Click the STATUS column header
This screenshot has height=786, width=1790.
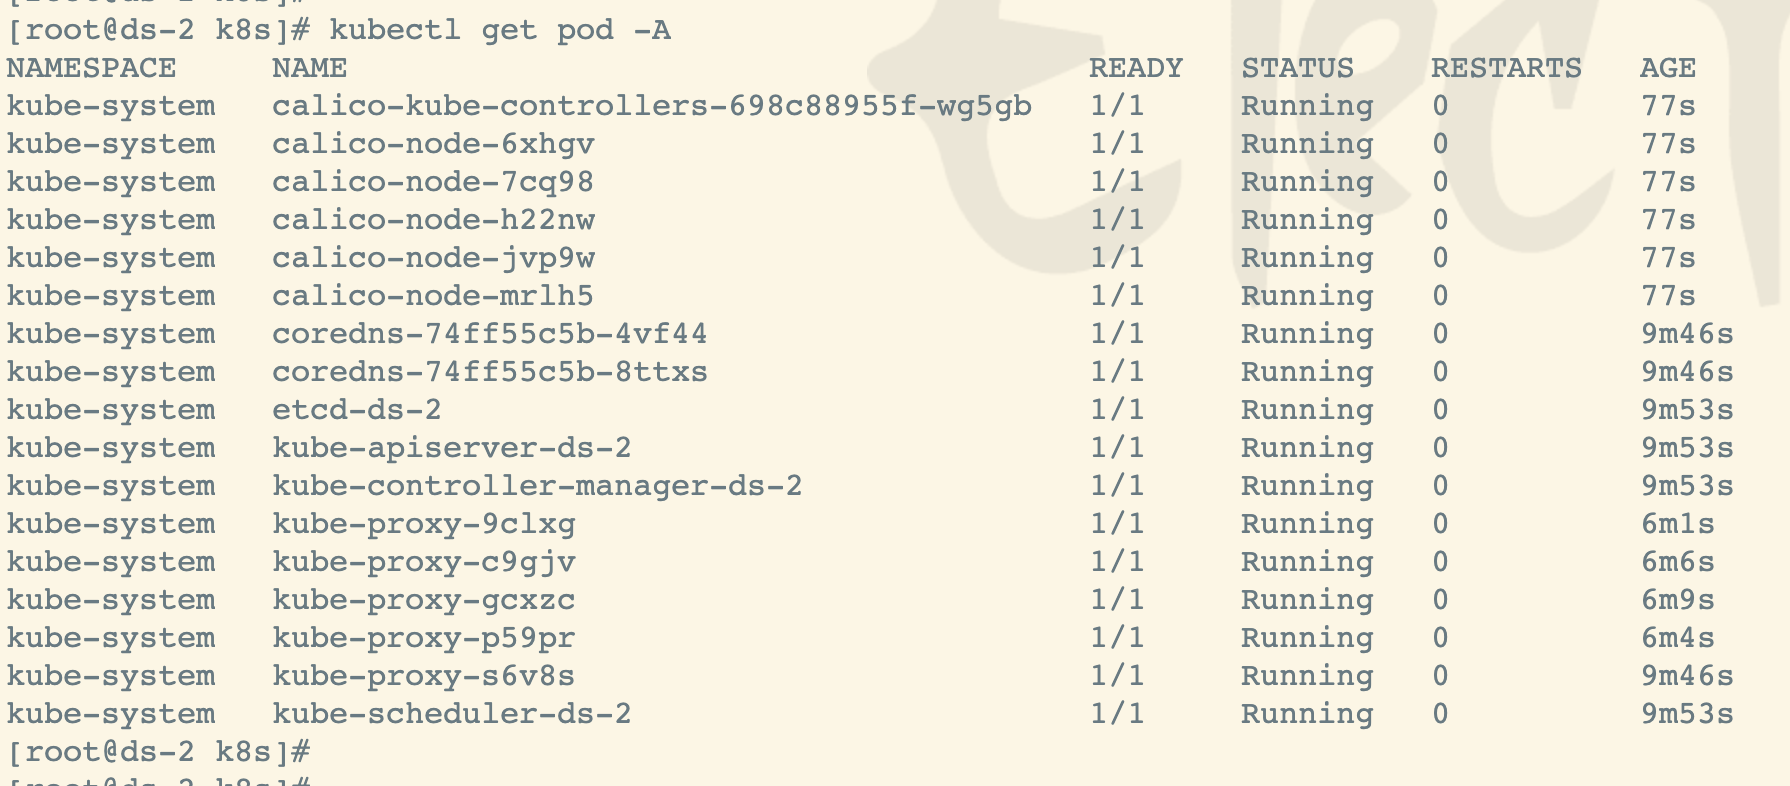[x=1297, y=68]
